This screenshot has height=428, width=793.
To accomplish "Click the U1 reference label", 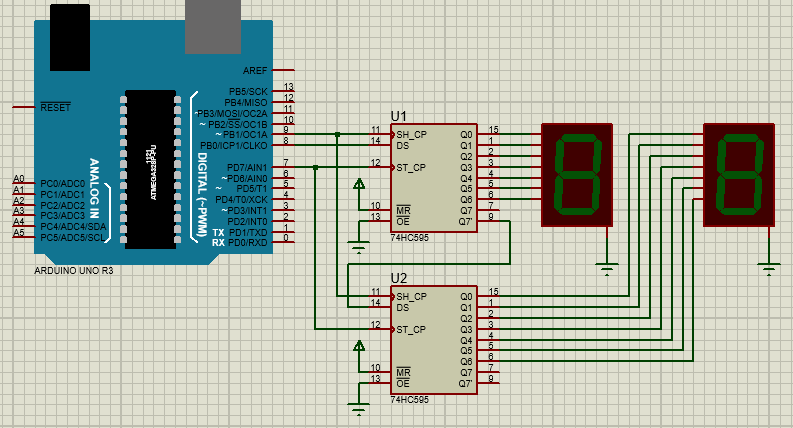I will coord(400,115).
